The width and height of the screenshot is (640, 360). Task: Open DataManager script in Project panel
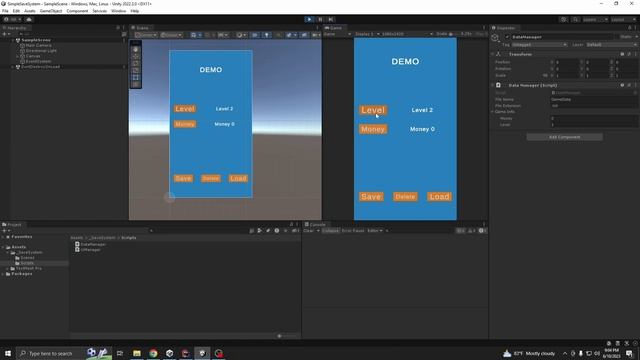tap(90, 244)
